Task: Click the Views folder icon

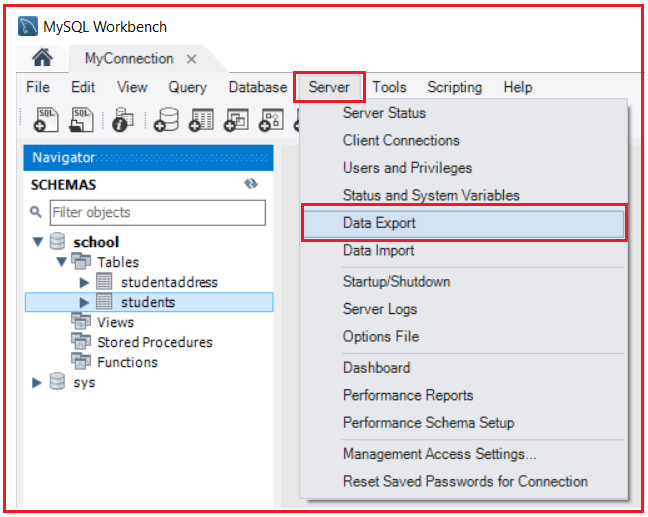Action: pyautogui.click(x=81, y=321)
